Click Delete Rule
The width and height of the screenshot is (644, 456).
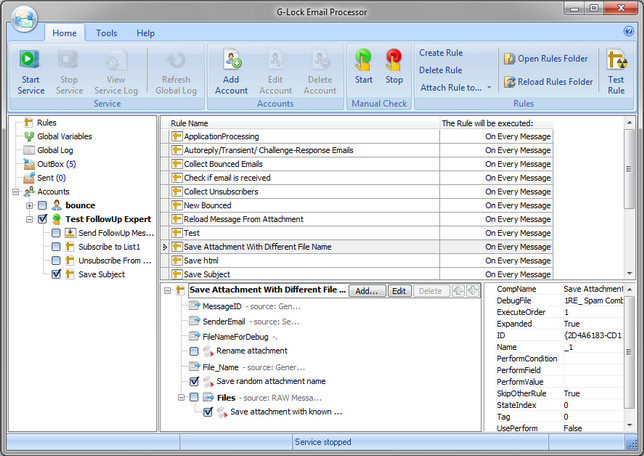point(440,70)
